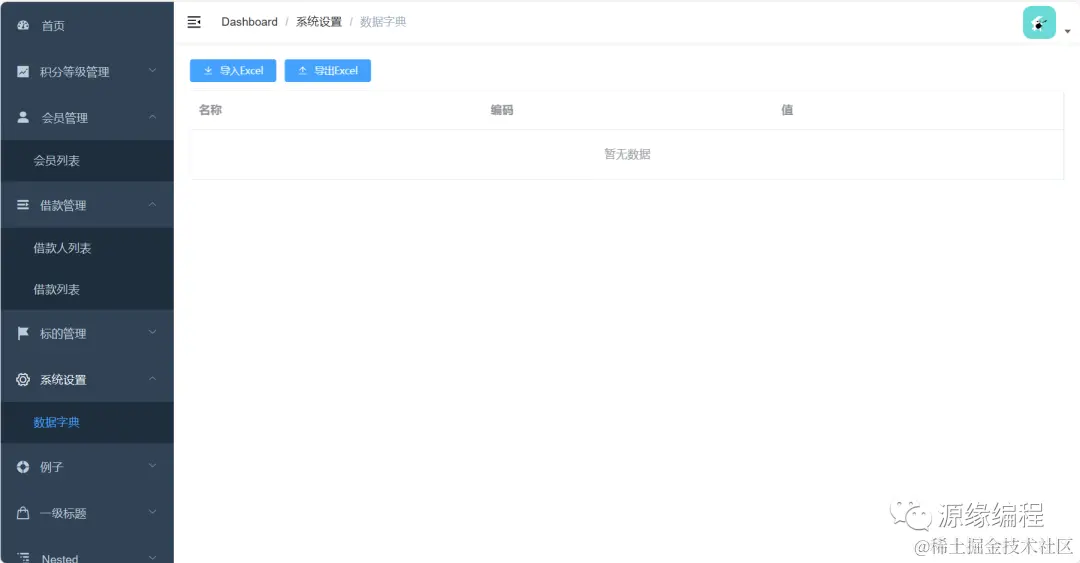Click the circular icon beside 例子
Image resolution: width=1080 pixels, height=563 pixels.
(23, 467)
